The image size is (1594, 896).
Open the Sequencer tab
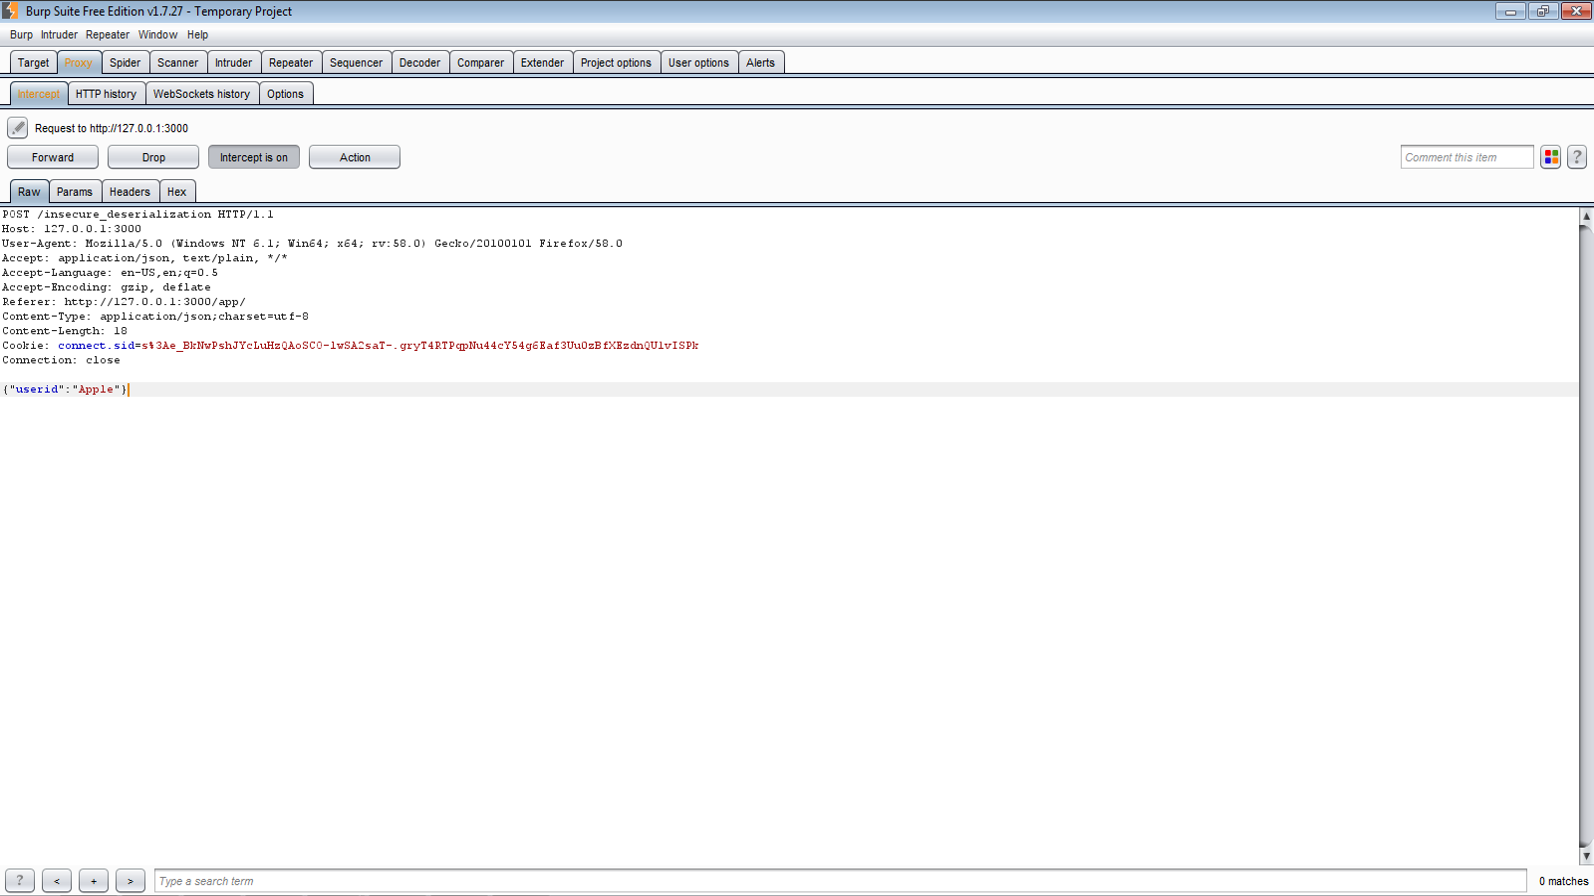356,62
